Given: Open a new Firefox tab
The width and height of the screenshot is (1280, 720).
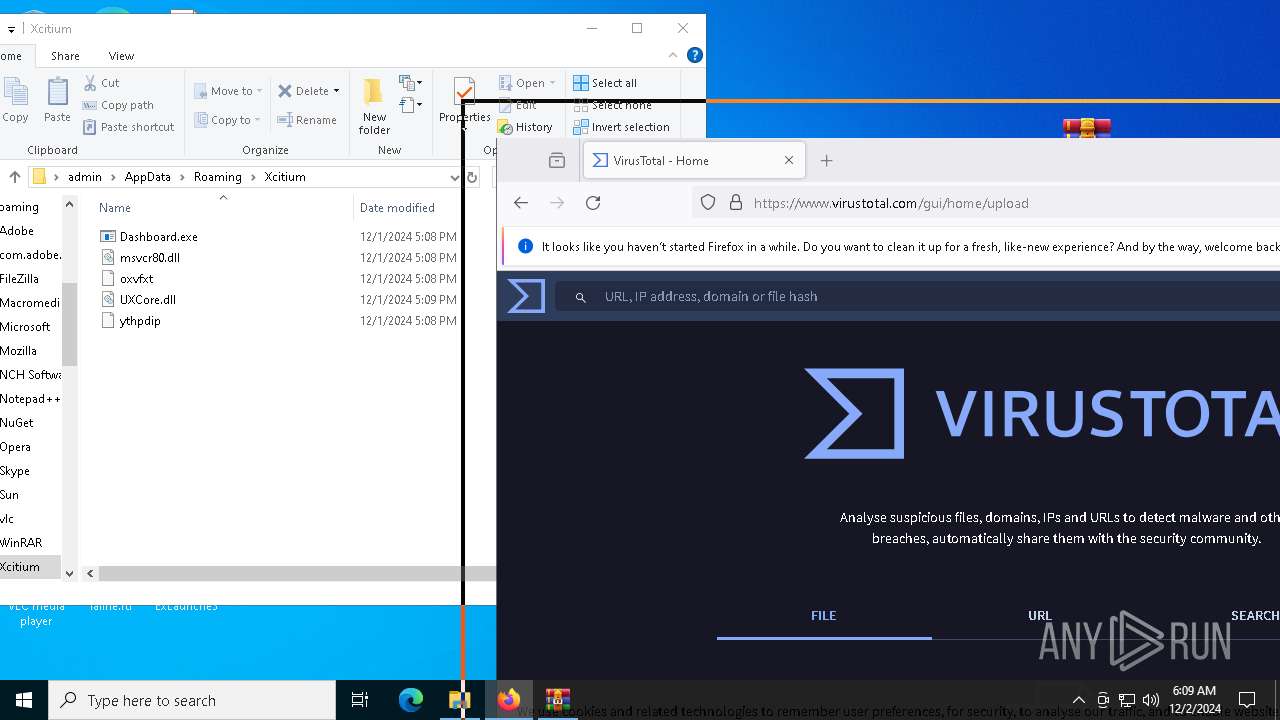Looking at the screenshot, I should tap(826, 161).
